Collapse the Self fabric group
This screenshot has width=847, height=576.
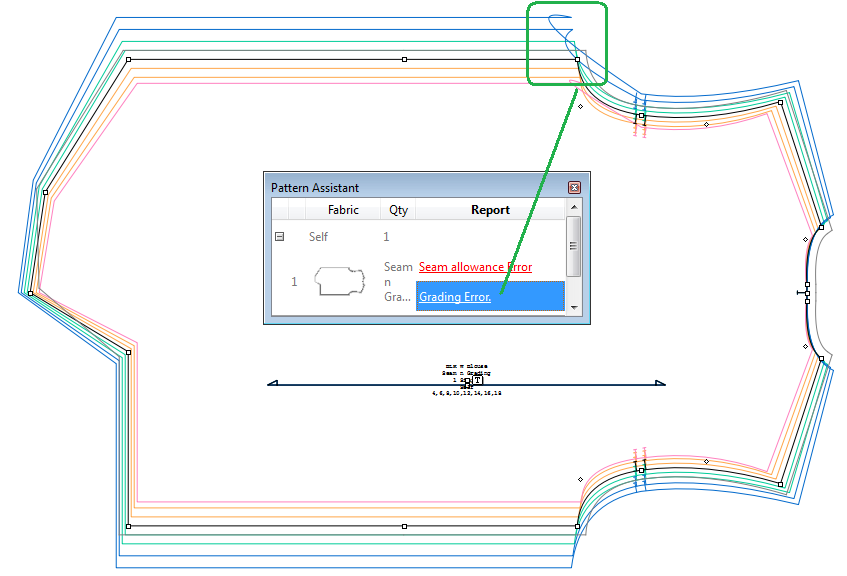(280, 237)
